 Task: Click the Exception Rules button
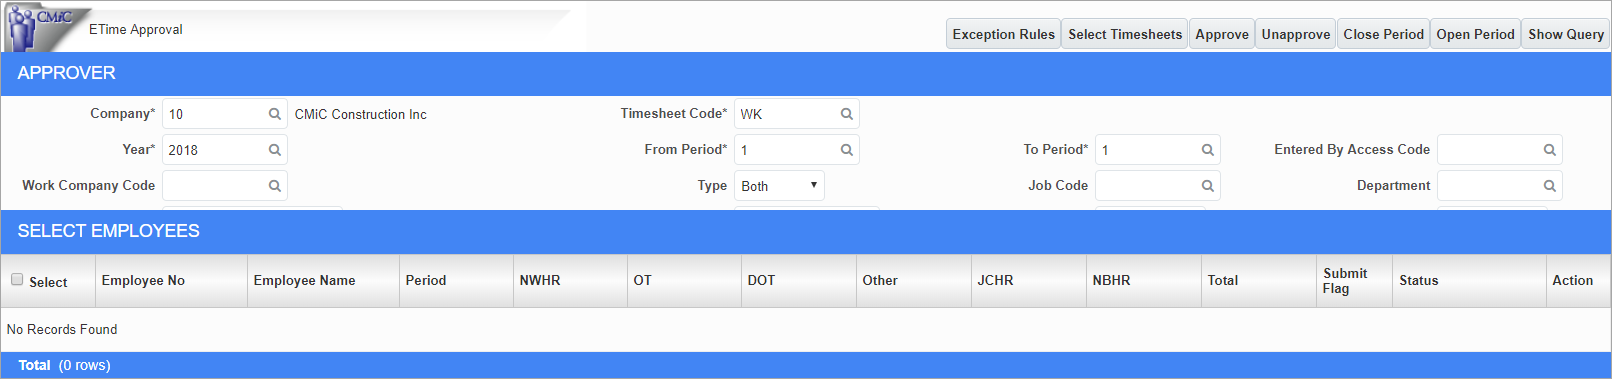pyautogui.click(x=1003, y=34)
